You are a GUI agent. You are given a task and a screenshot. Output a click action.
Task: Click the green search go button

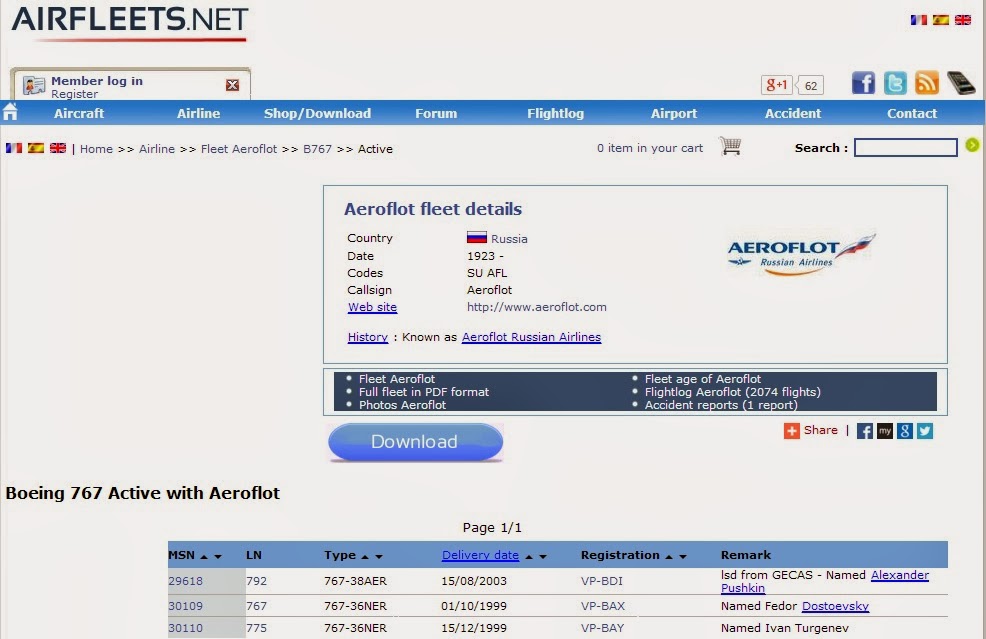(x=972, y=145)
